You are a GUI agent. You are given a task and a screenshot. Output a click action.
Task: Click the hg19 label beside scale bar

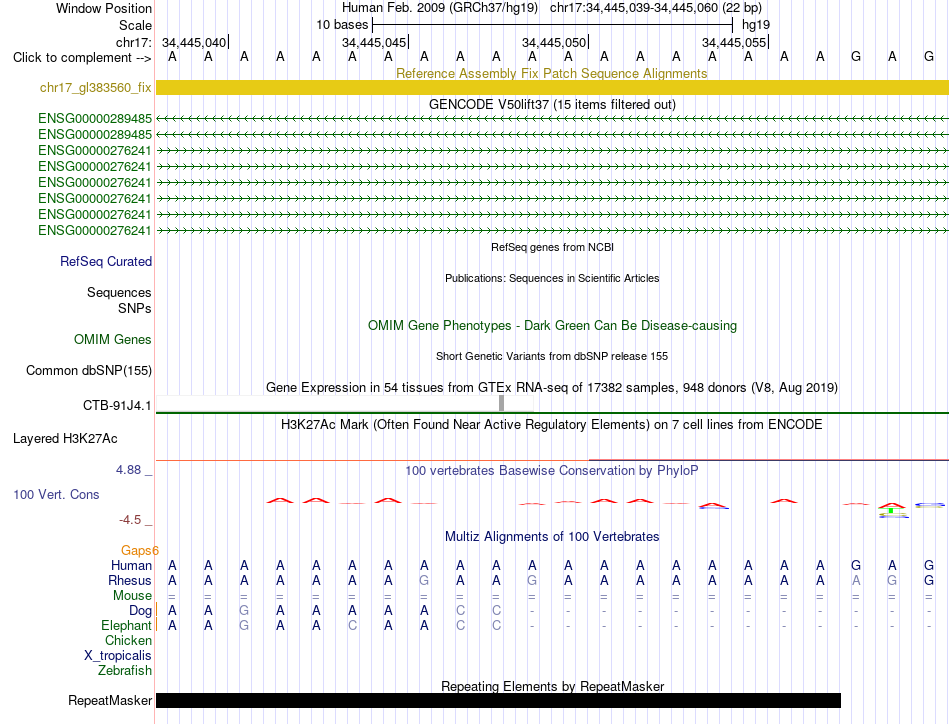756,25
